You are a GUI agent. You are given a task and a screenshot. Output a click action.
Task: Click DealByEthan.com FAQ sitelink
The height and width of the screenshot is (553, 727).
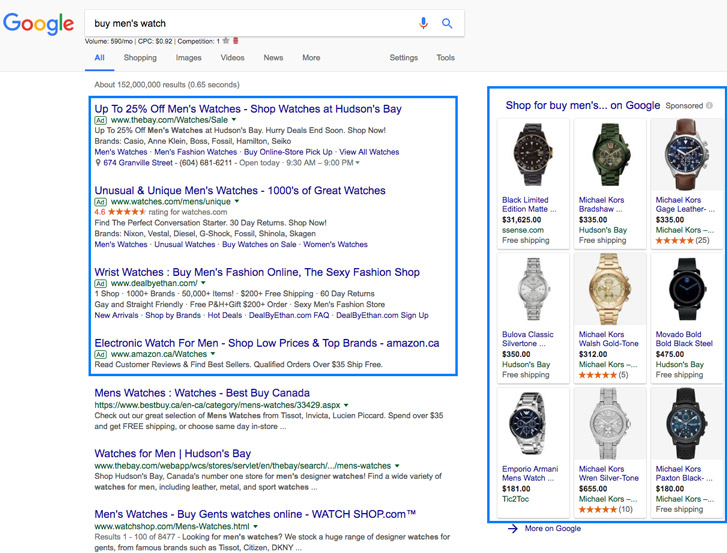point(289,315)
